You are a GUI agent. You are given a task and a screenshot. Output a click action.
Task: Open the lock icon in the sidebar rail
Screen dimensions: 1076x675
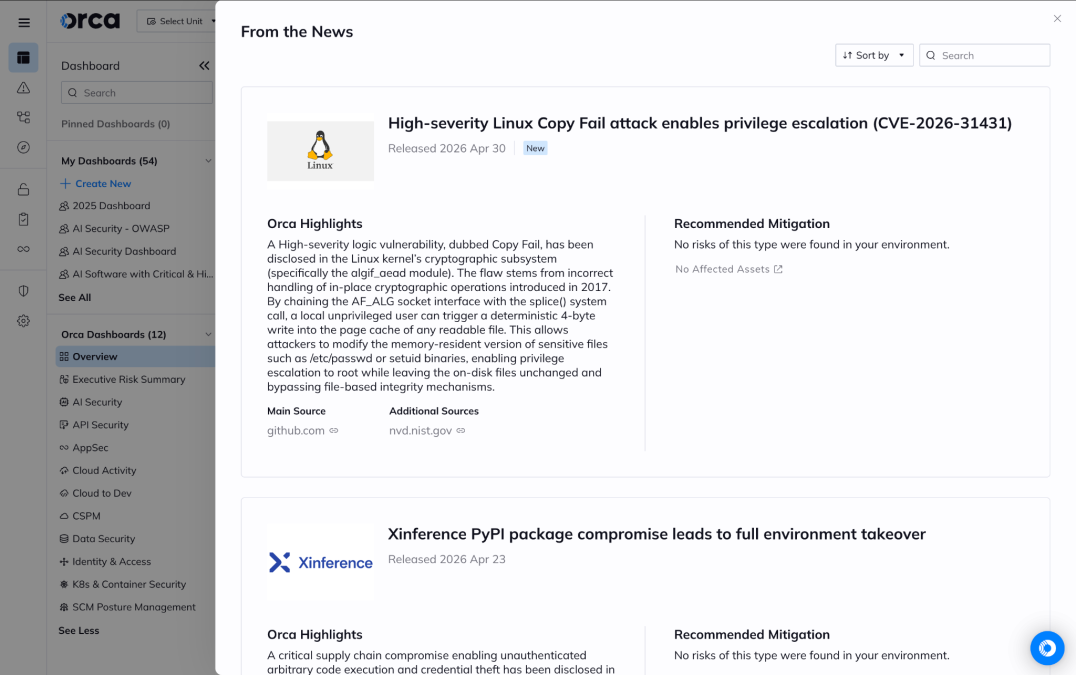tap(23, 188)
